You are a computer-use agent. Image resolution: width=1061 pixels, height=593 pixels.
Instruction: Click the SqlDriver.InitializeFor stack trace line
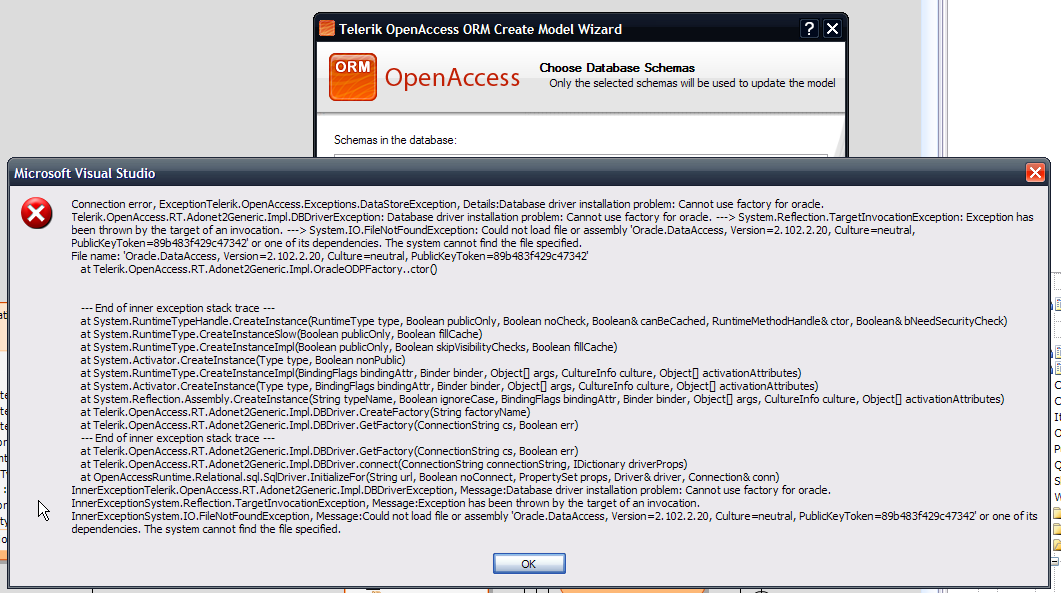point(430,477)
